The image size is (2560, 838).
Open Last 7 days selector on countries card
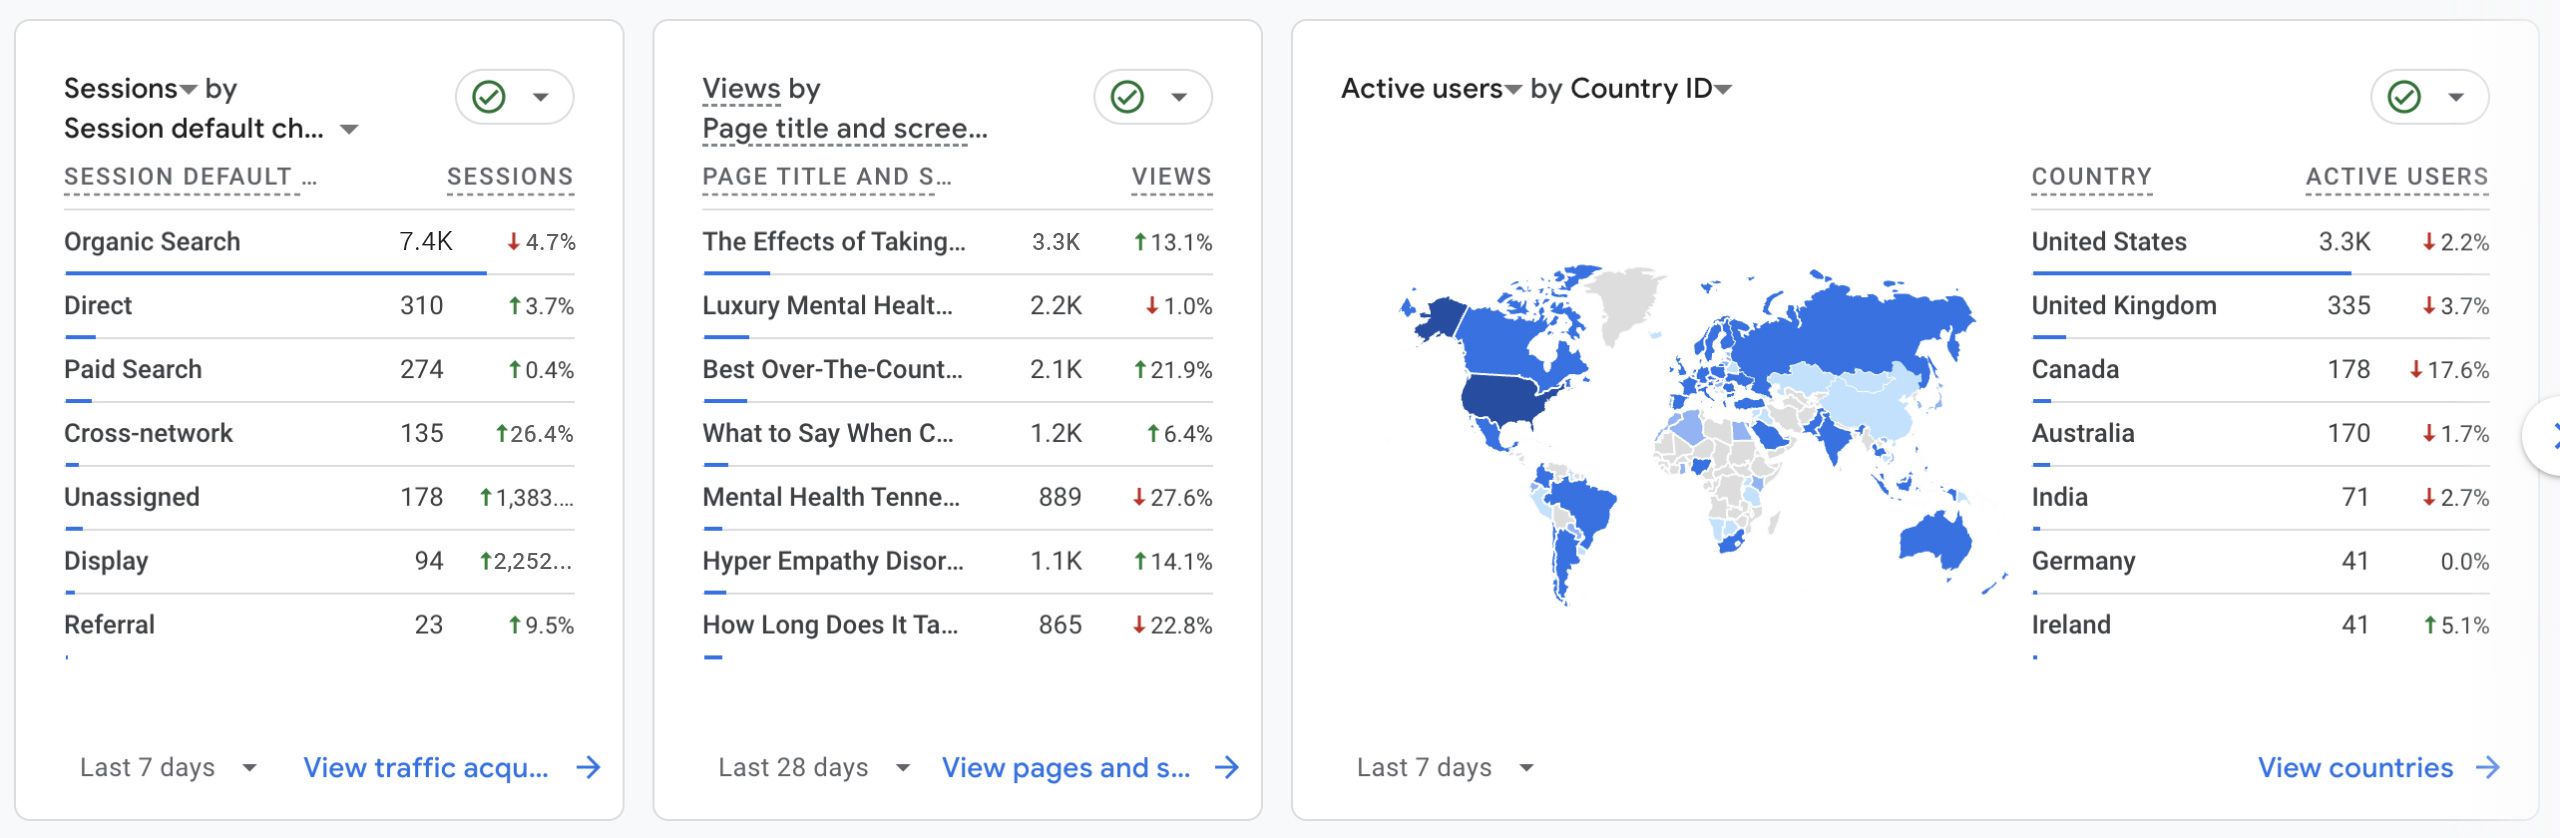[x=1443, y=767]
